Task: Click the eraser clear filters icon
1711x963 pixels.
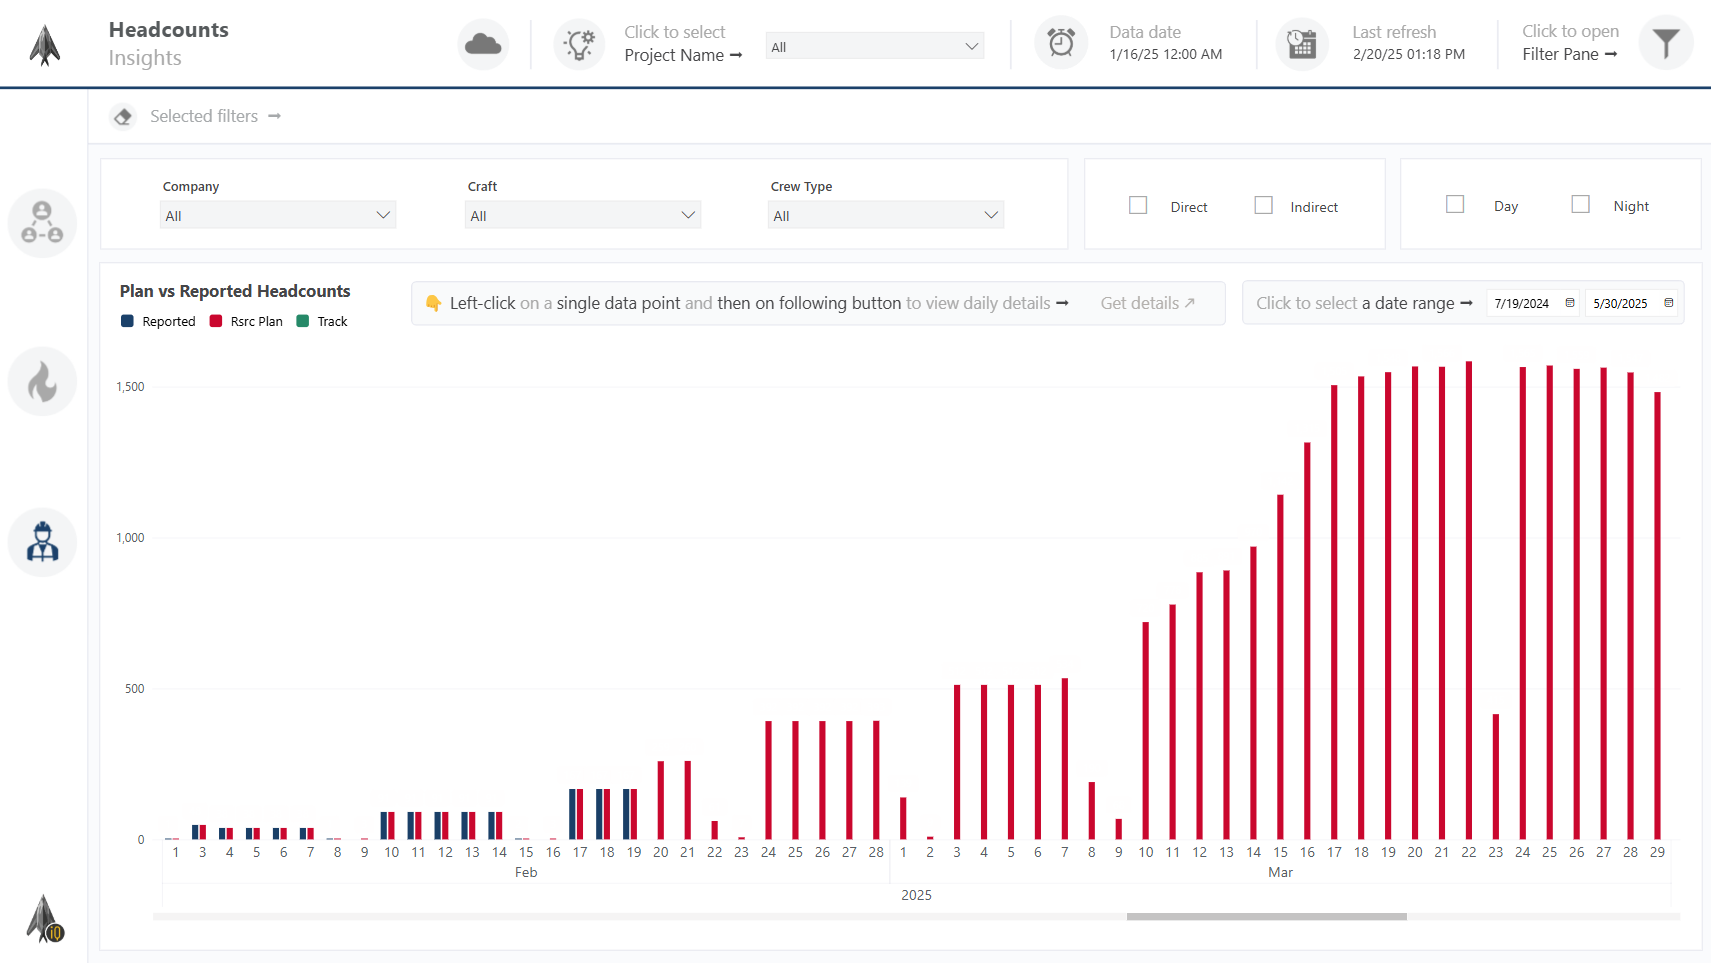Action: pos(123,116)
